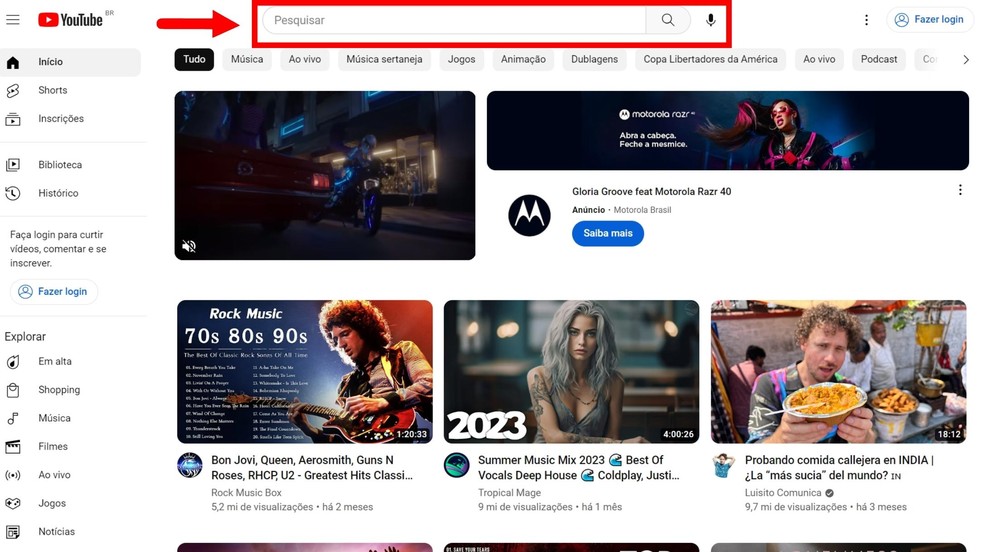The width and height of the screenshot is (984, 552).
Task: Open the hamburger guide menu
Action: [x=13, y=20]
